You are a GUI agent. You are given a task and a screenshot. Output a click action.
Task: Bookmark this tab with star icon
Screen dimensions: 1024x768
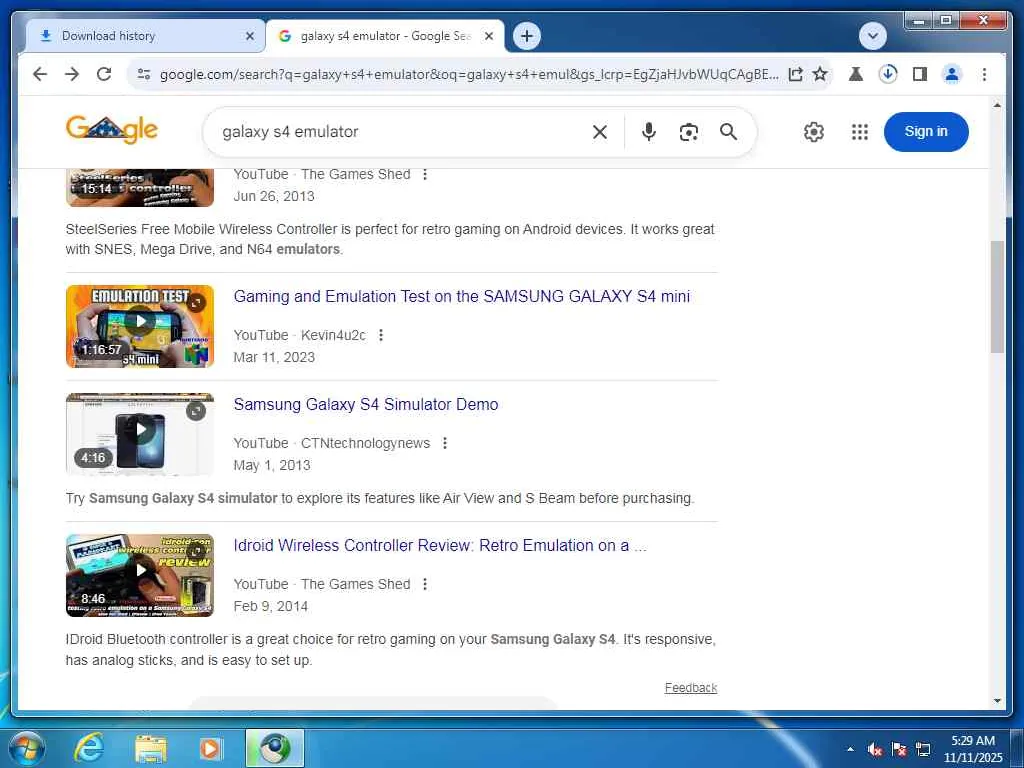click(820, 74)
